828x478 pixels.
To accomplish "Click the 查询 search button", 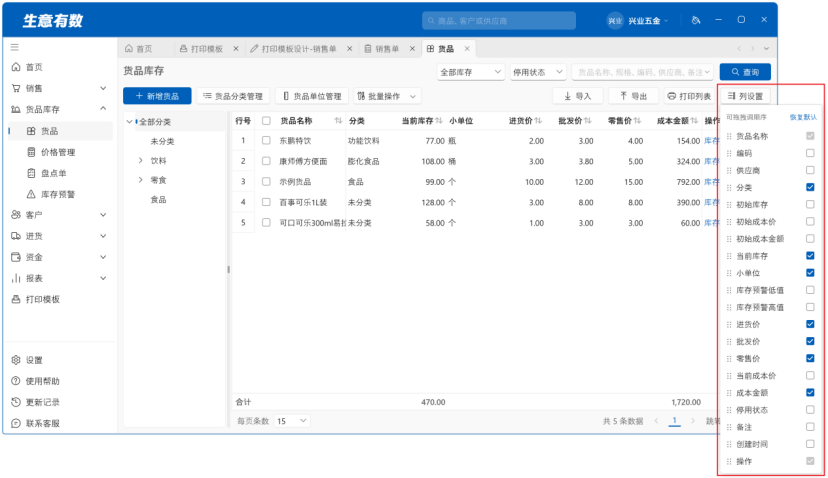I will 745,72.
